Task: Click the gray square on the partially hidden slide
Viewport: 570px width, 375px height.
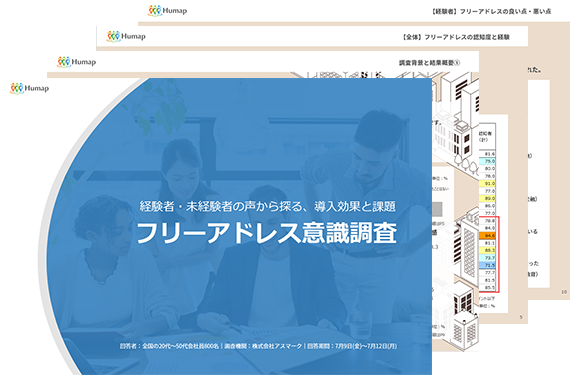Action: [437, 209]
